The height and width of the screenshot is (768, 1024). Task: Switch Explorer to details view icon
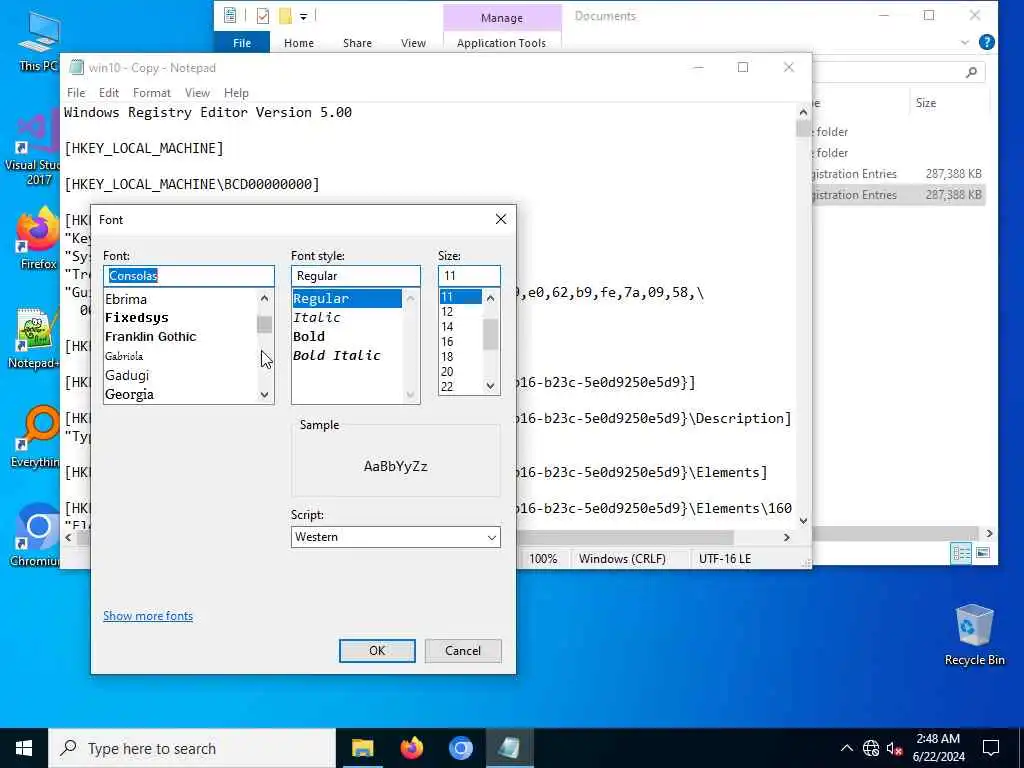click(x=961, y=553)
